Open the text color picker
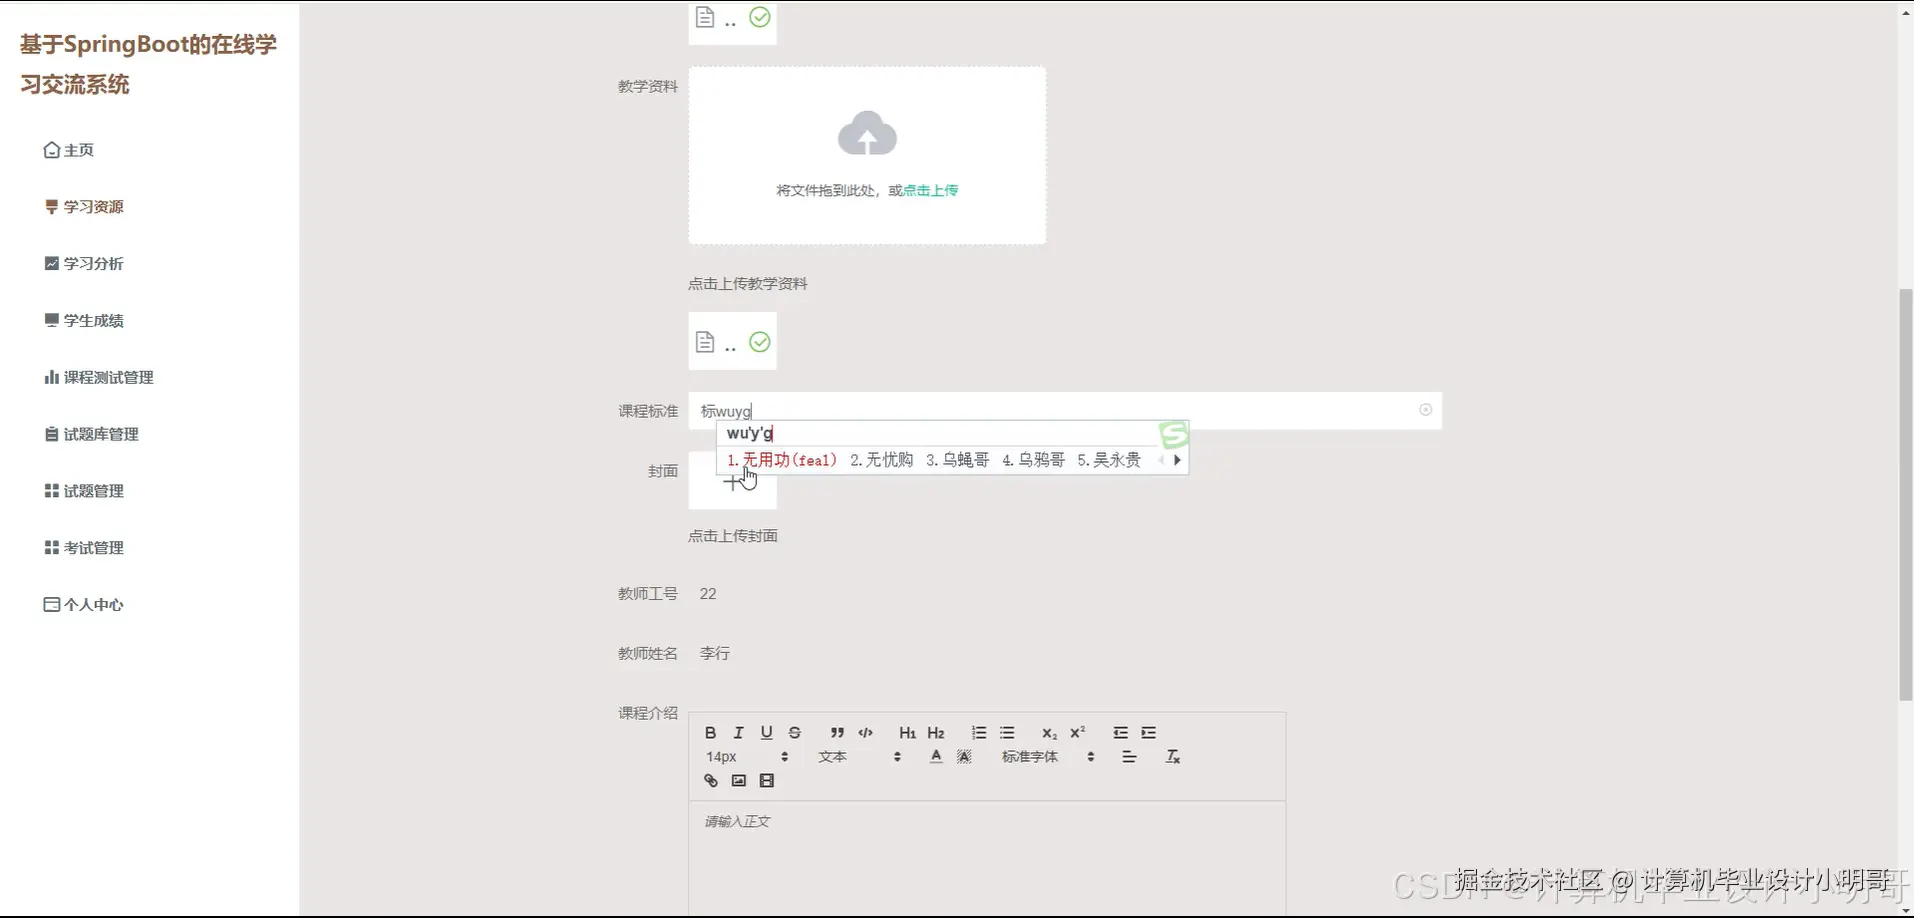 pyautogui.click(x=935, y=757)
